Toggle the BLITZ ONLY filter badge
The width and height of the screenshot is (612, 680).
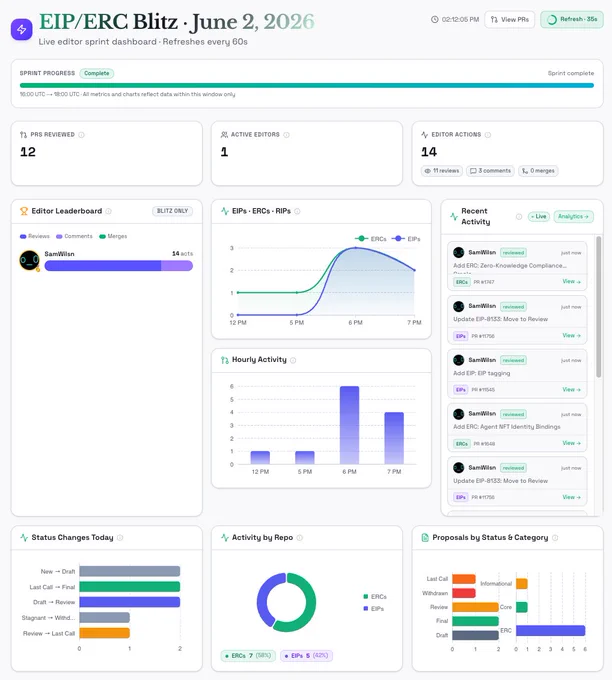click(173, 211)
